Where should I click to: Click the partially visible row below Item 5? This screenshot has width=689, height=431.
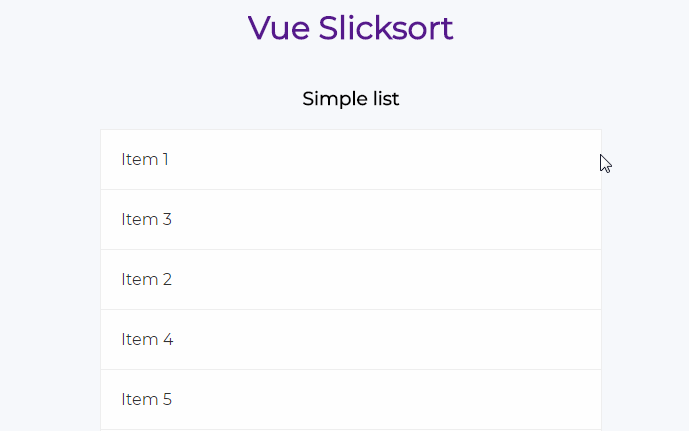(x=350, y=430)
